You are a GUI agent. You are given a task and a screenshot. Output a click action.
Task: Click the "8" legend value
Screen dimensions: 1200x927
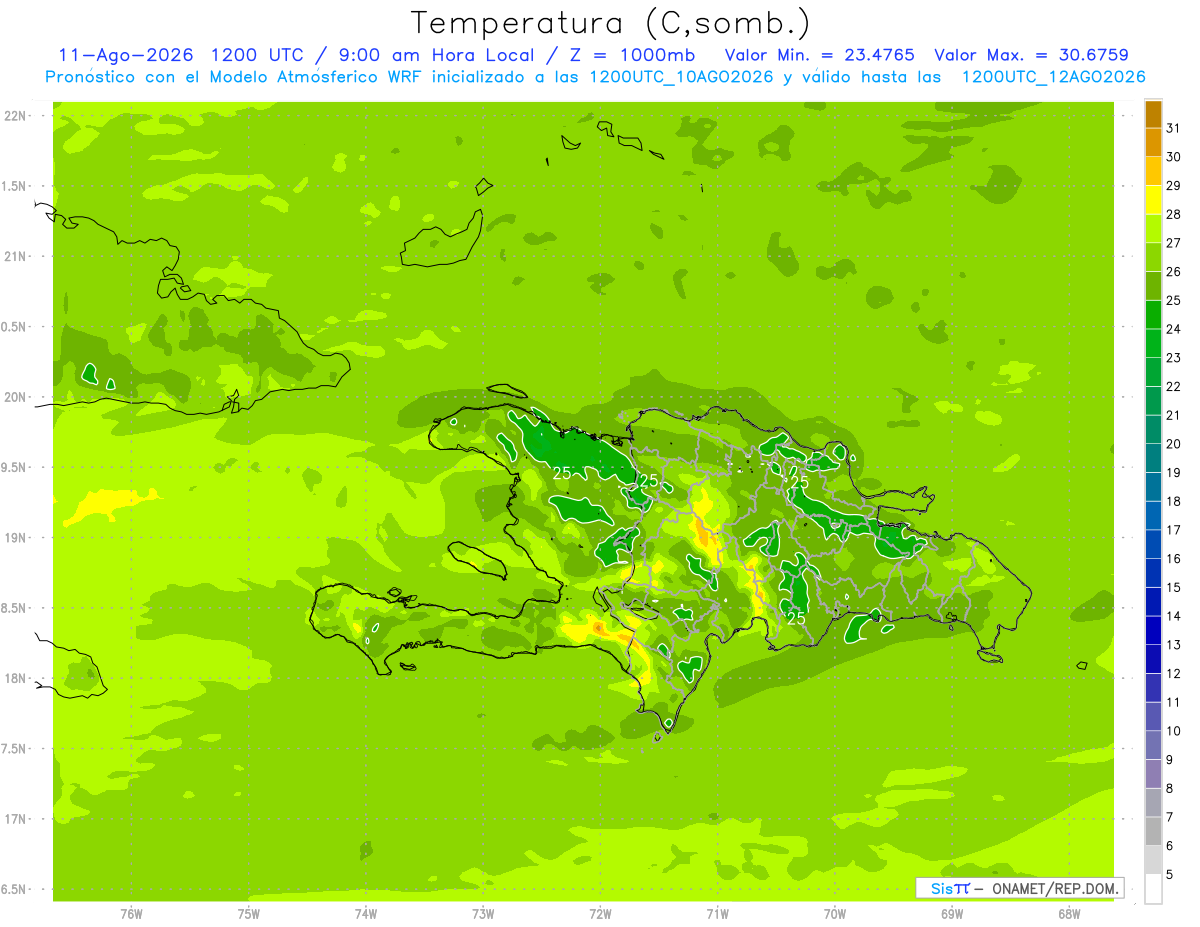point(1170,789)
